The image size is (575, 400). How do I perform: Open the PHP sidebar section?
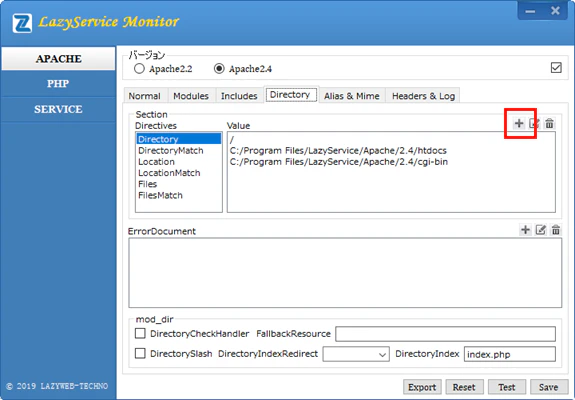click(58, 84)
